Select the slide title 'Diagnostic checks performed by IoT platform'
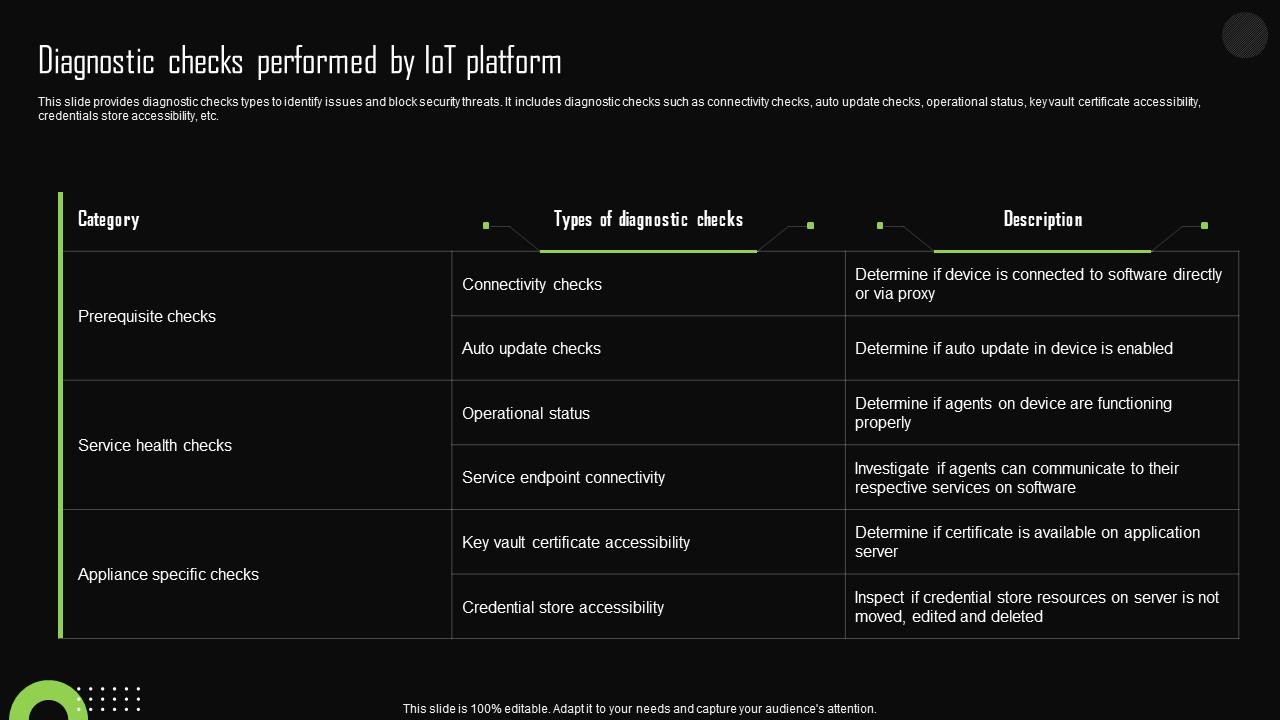The height and width of the screenshot is (720, 1280). tap(300, 62)
